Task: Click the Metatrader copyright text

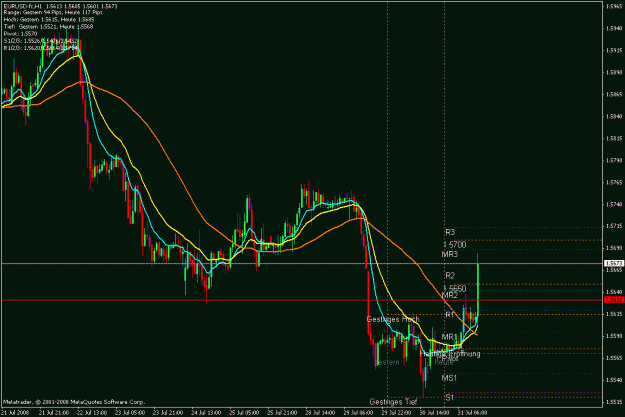Action: point(74,402)
